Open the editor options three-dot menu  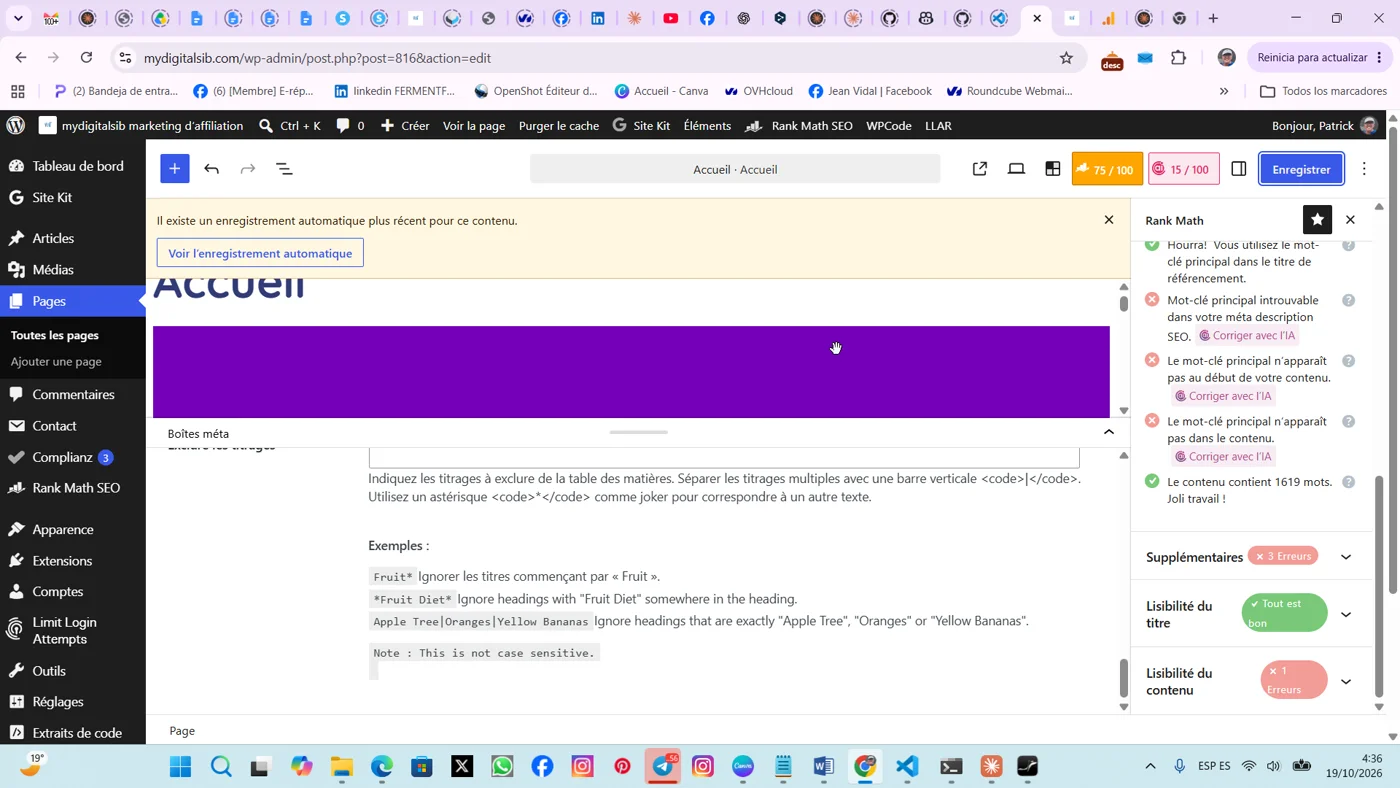(x=1364, y=169)
